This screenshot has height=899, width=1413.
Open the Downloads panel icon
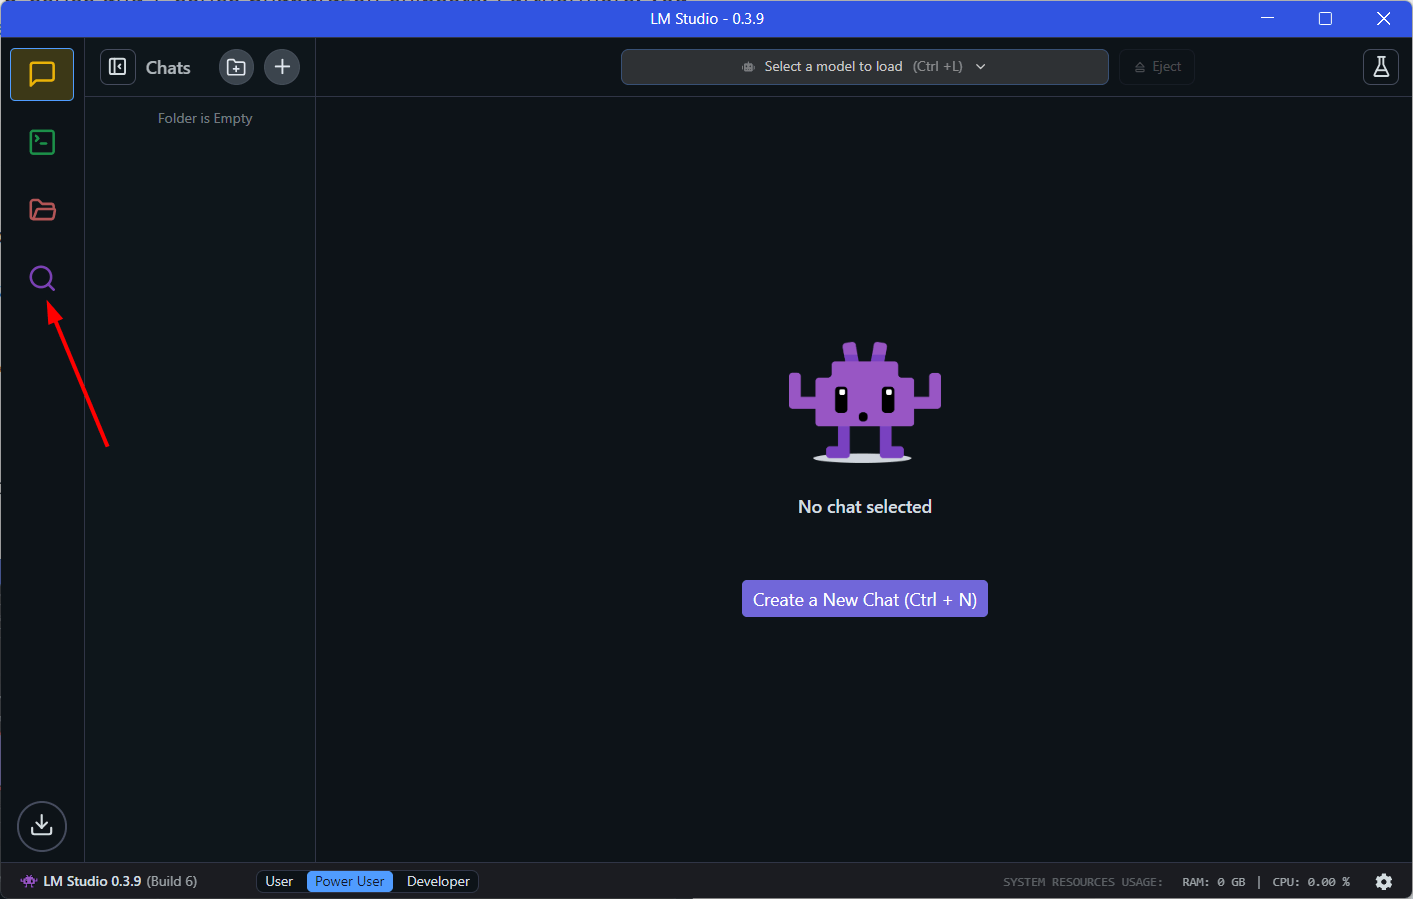click(x=42, y=825)
